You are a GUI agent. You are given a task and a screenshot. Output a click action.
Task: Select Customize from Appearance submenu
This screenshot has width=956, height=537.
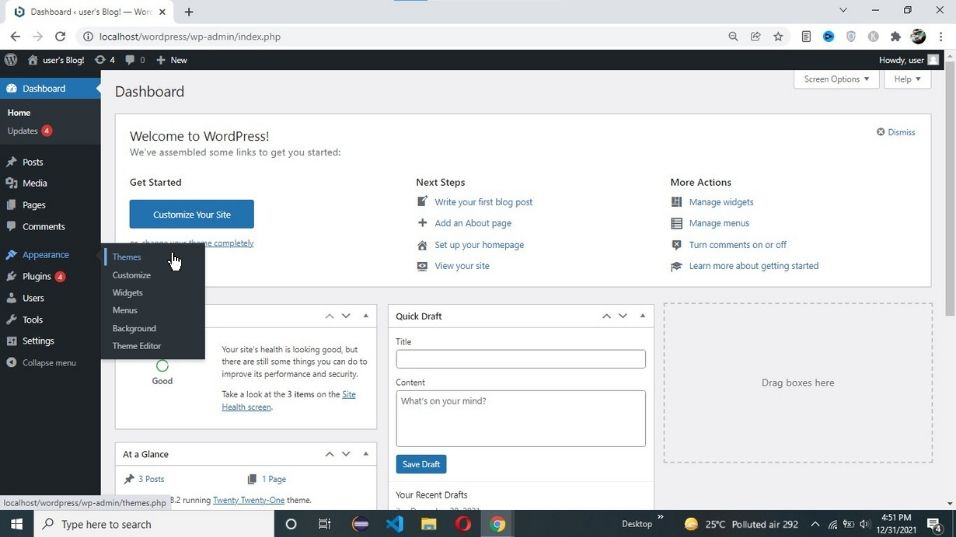coord(131,275)
